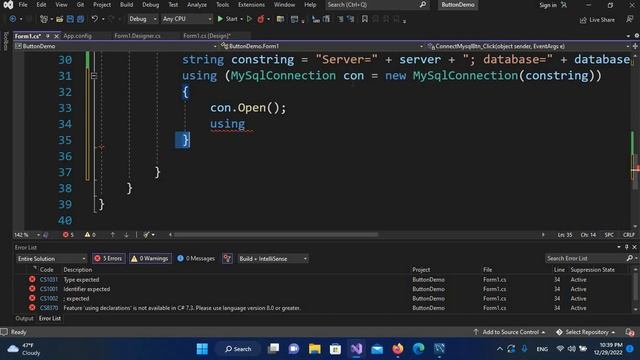Click Add to Source Control
Screen dimensions: 640x360
(x=509, y=332)
